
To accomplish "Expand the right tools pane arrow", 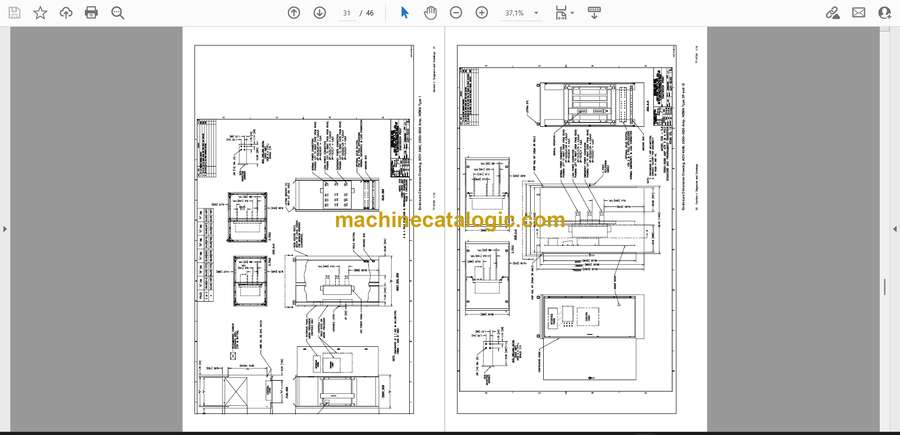I will (895, 229).
